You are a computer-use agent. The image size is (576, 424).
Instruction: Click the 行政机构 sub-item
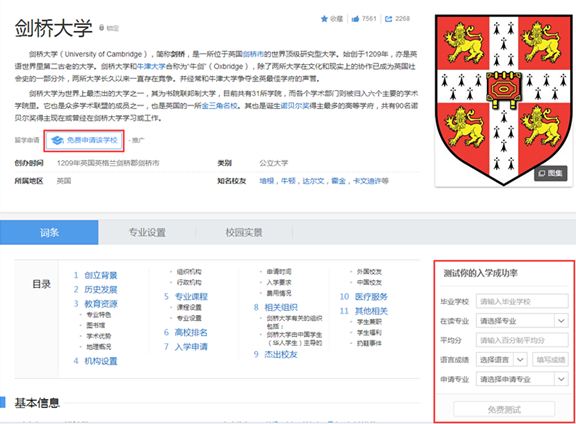click(189, 283)
